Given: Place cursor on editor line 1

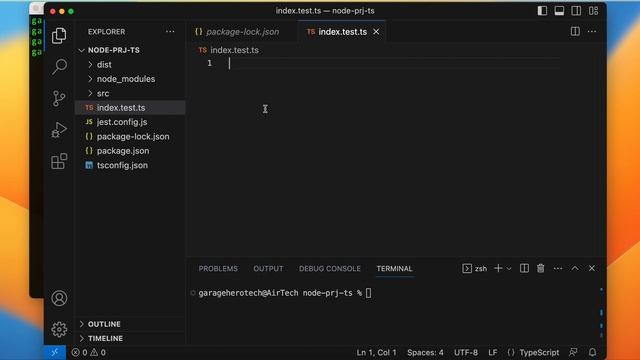Looking at the screenshot, I should coord(394,63).
